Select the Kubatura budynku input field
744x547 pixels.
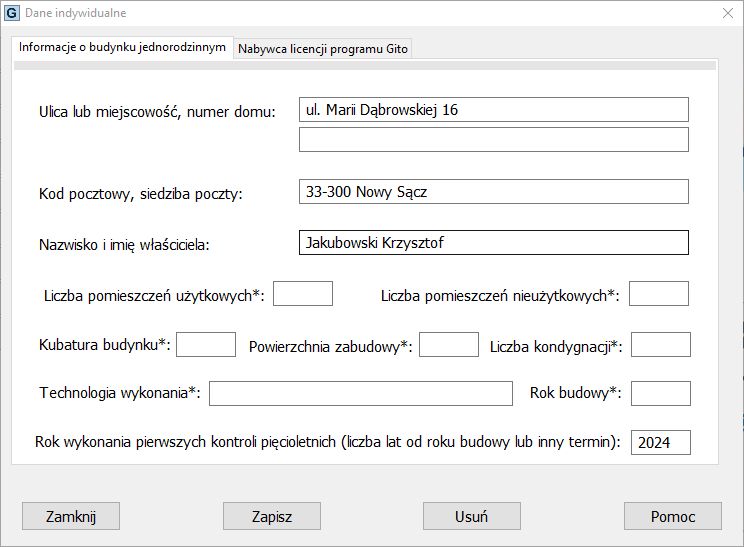pyautogui.click(x=206, y=345)
